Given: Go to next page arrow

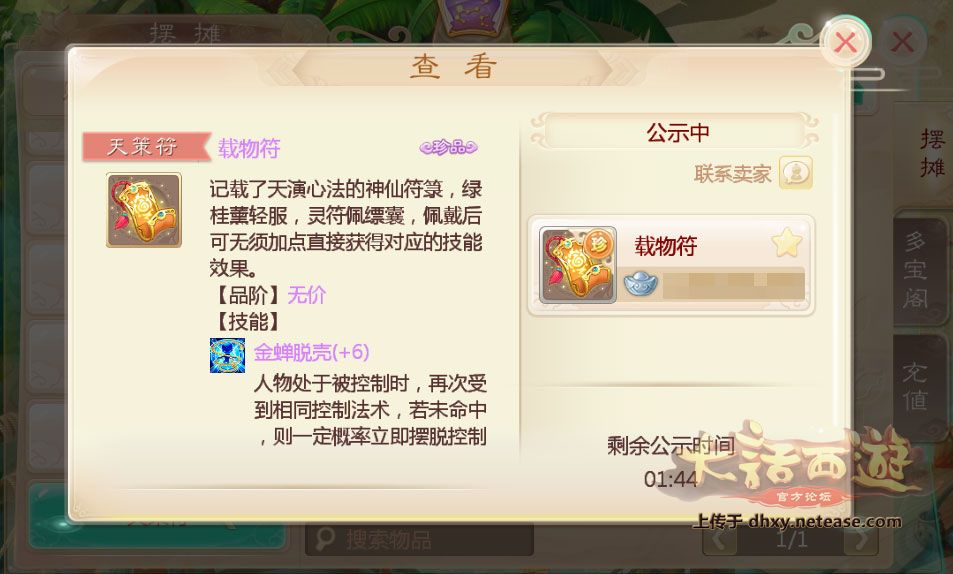Looking at the screenshot, I should coord(860,539).
